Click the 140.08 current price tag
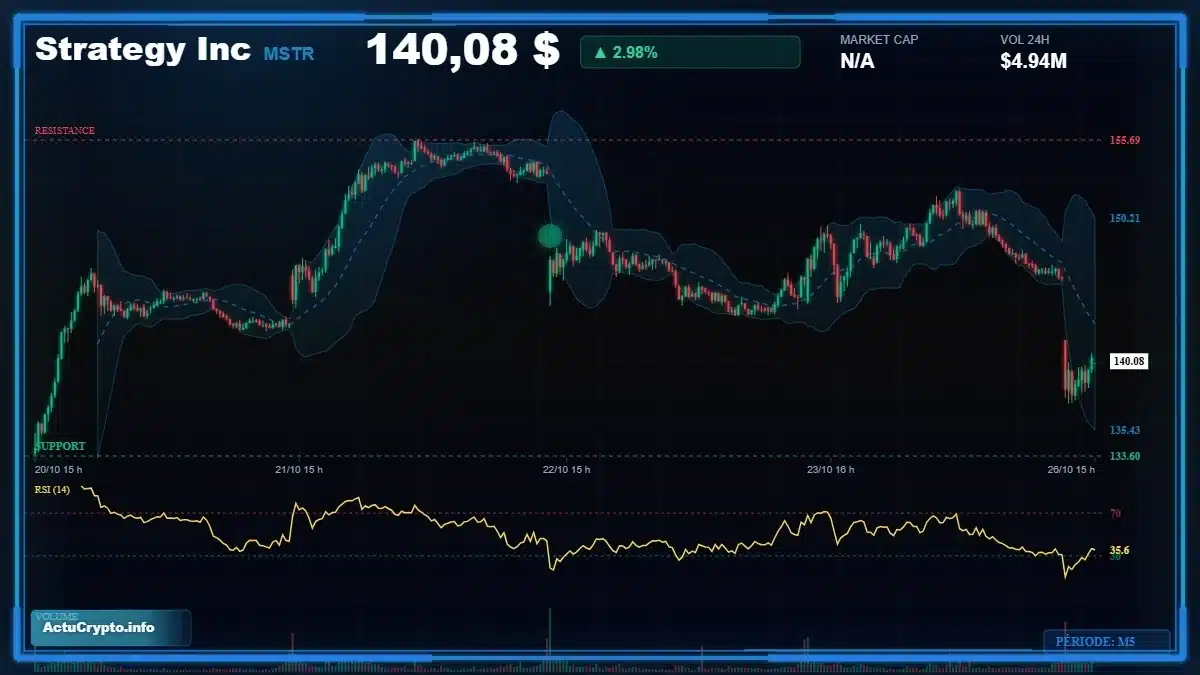 point(1129,361)
